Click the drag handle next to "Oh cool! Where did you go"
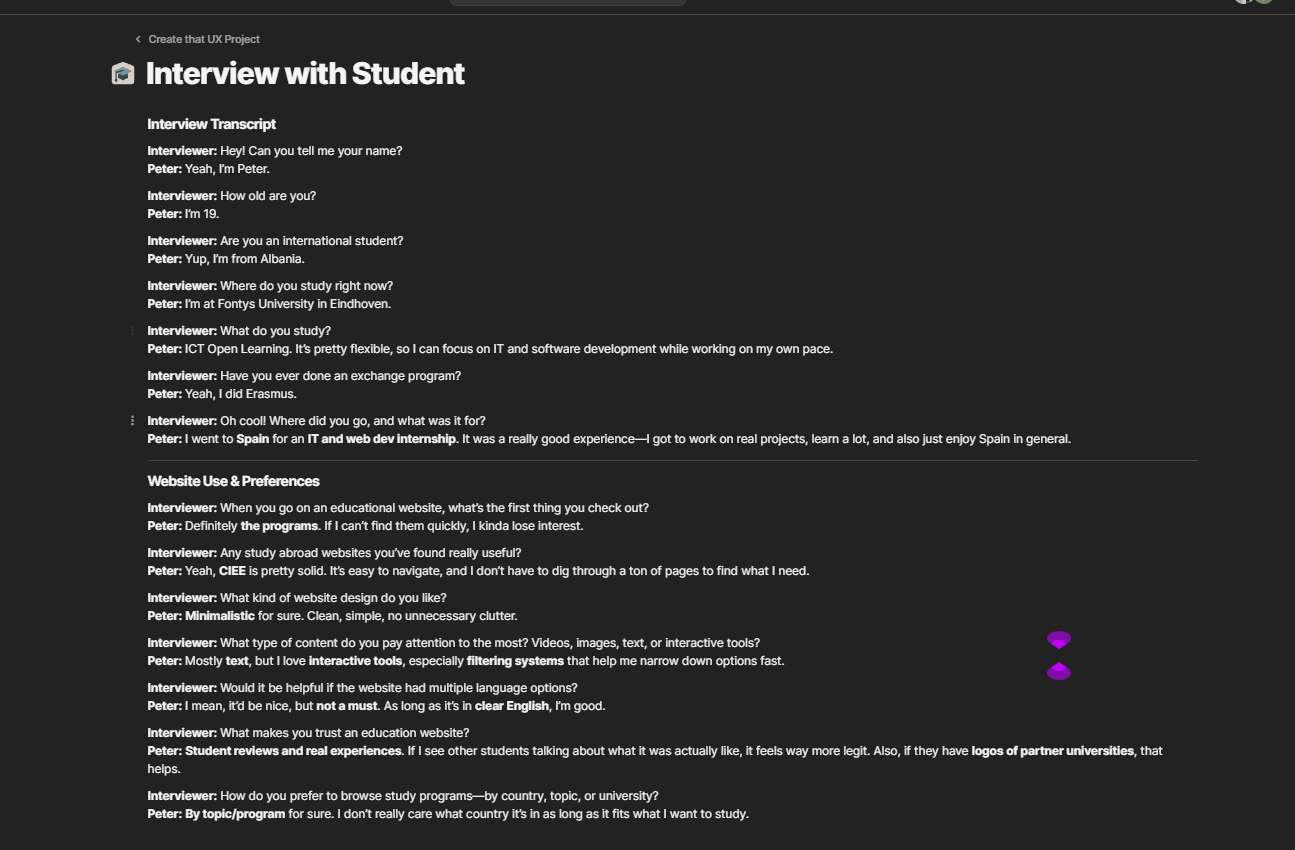 (x=133, y=420)
